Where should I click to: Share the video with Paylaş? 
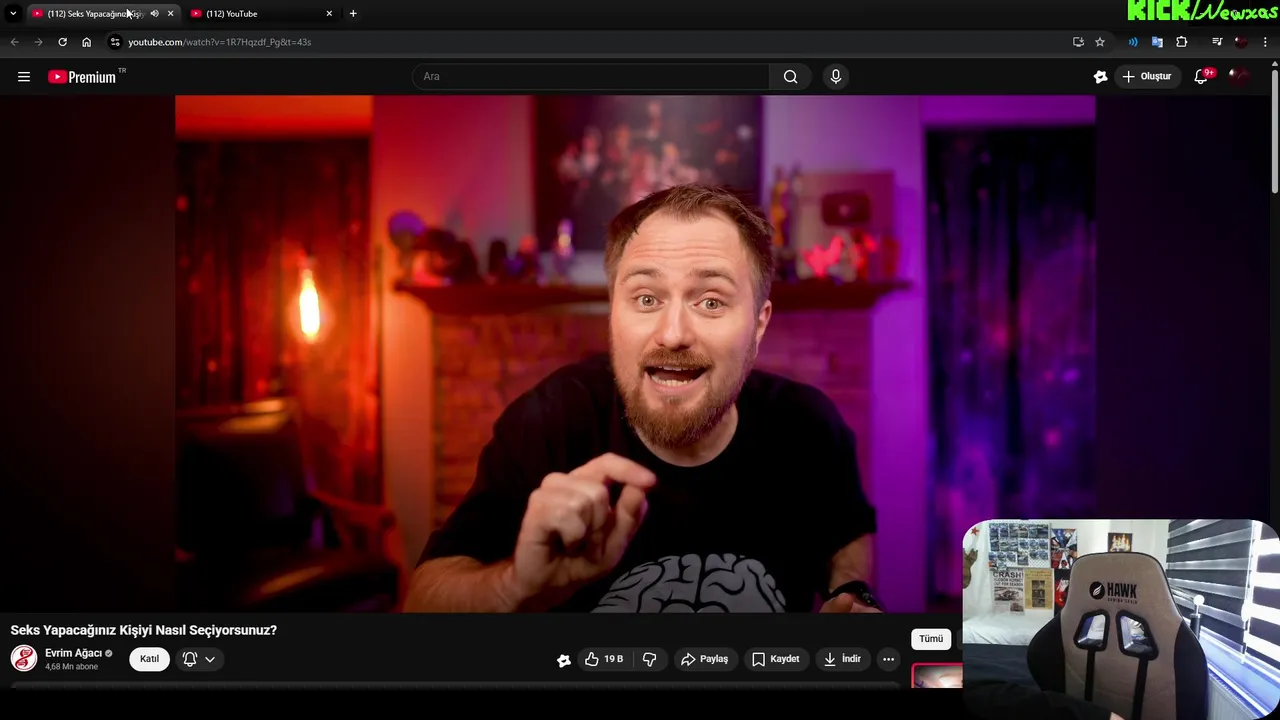704,659
